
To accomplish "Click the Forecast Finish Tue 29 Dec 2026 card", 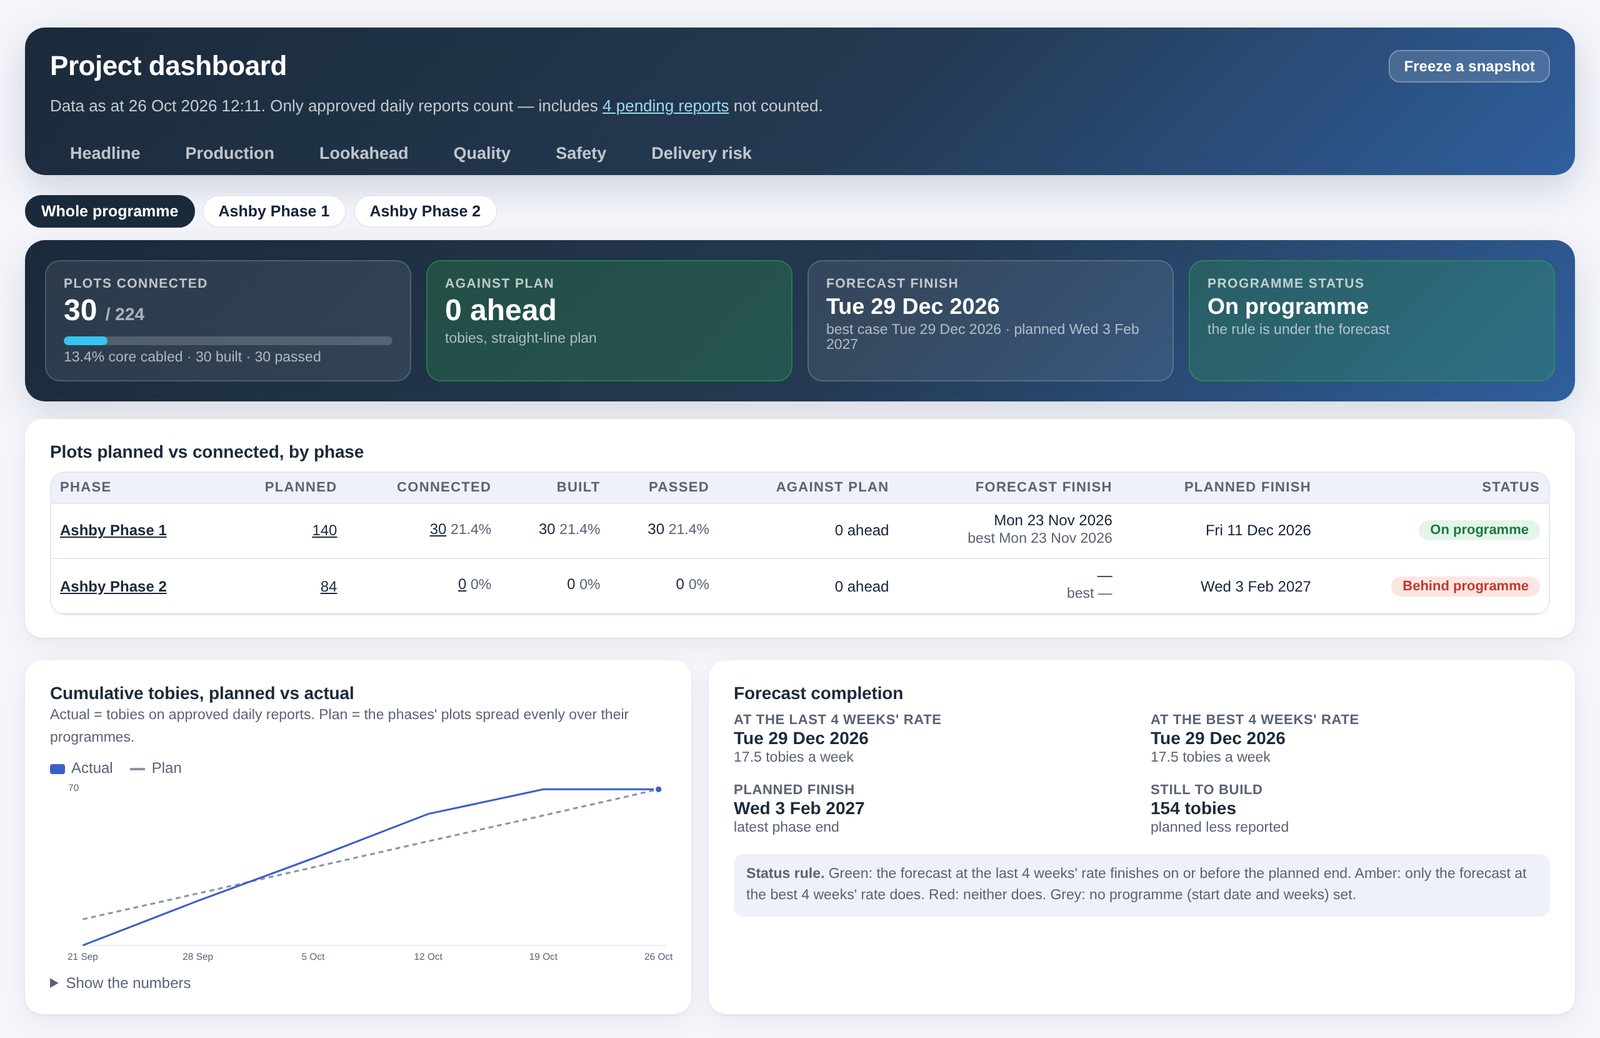I will point(990,321).
